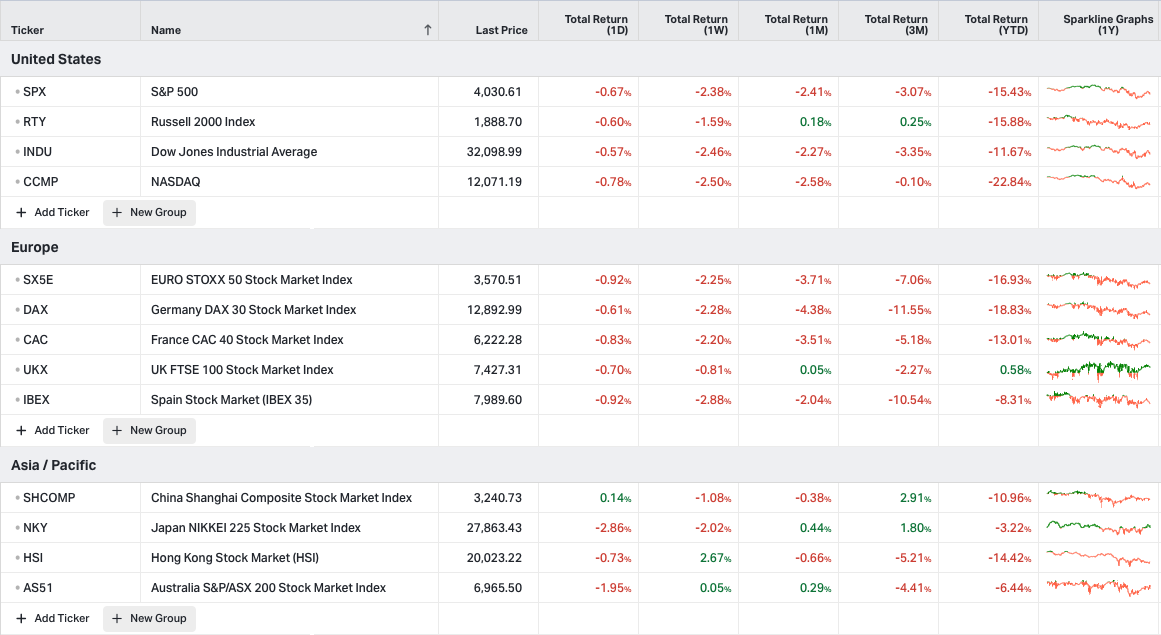
Task: Create New Group under United States section
Action: pos(150,212)
